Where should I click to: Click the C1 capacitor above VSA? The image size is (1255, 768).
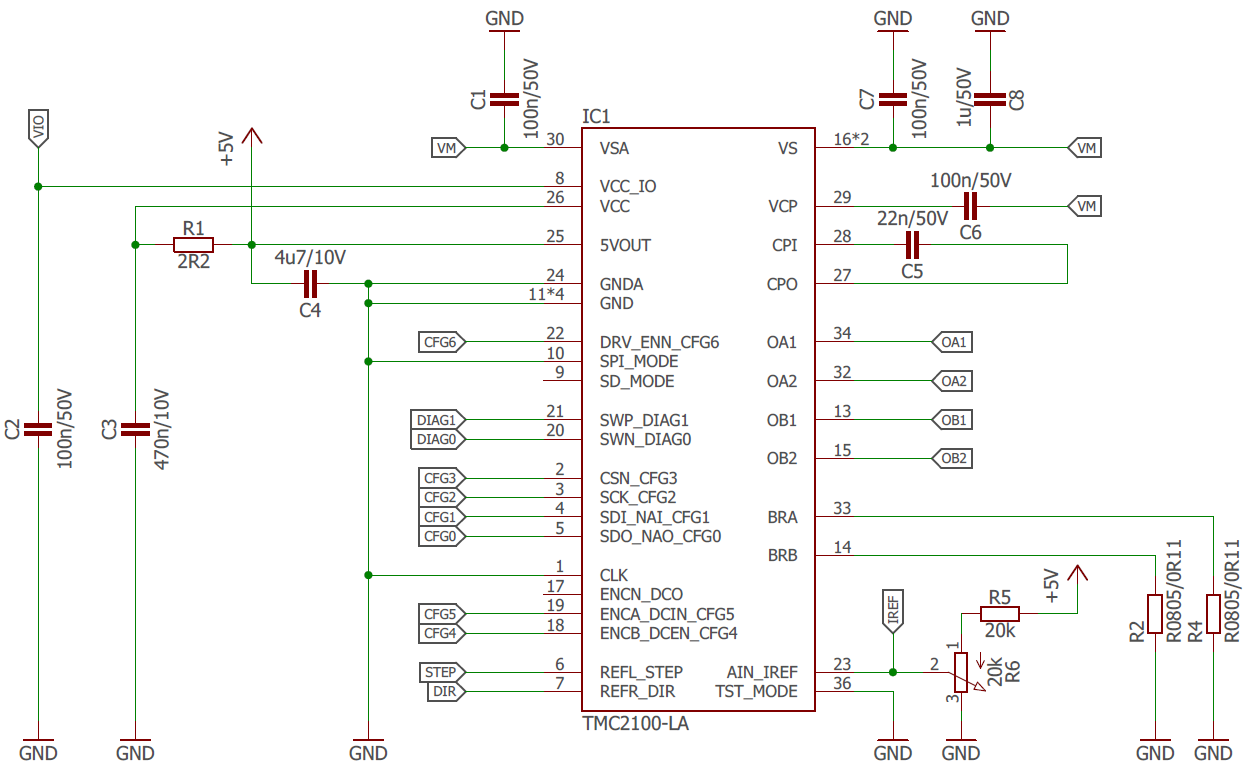coord(504,99)
